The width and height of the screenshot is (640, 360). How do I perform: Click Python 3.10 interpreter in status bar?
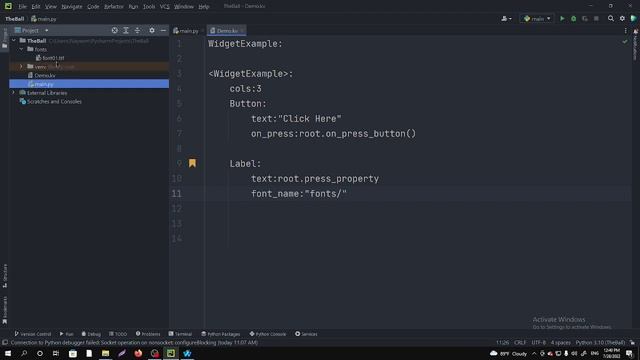[600, 342]
